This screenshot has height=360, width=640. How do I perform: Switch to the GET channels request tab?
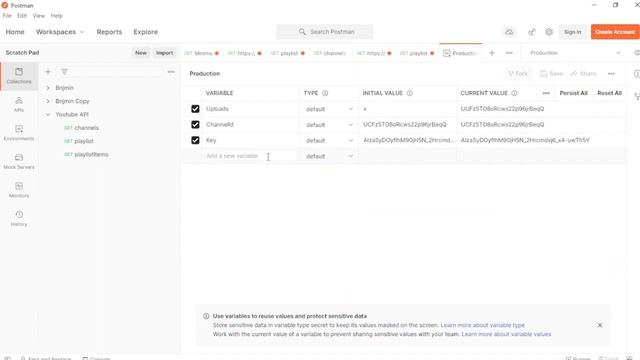click(330, 53)
